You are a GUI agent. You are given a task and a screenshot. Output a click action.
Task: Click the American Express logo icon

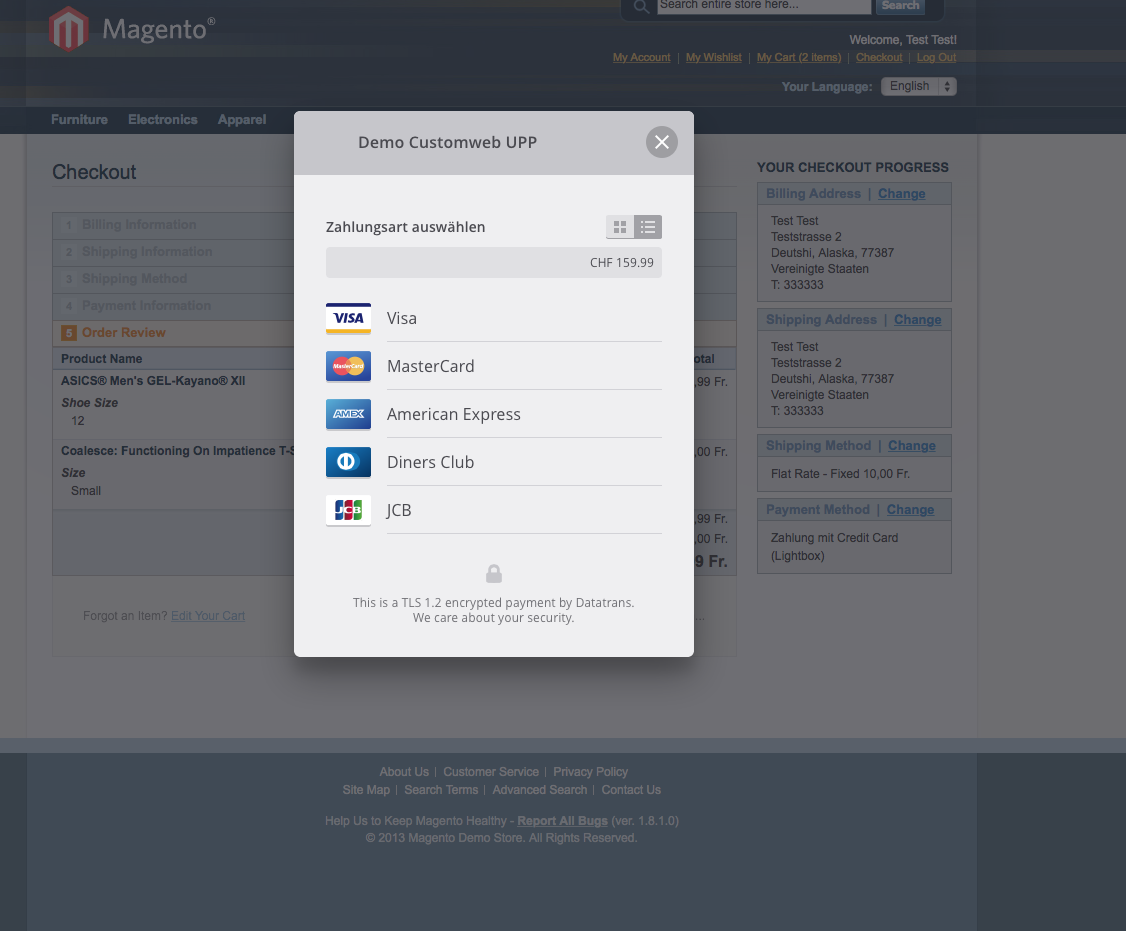348,414
